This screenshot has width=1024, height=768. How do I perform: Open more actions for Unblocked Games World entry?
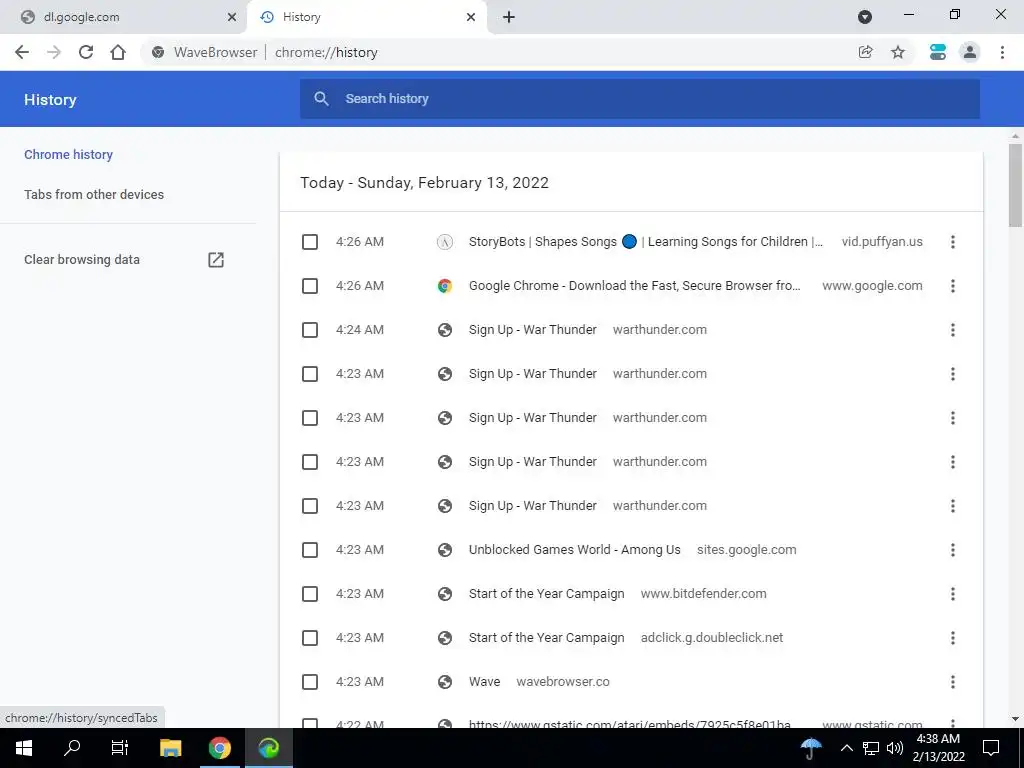(953, 551)
